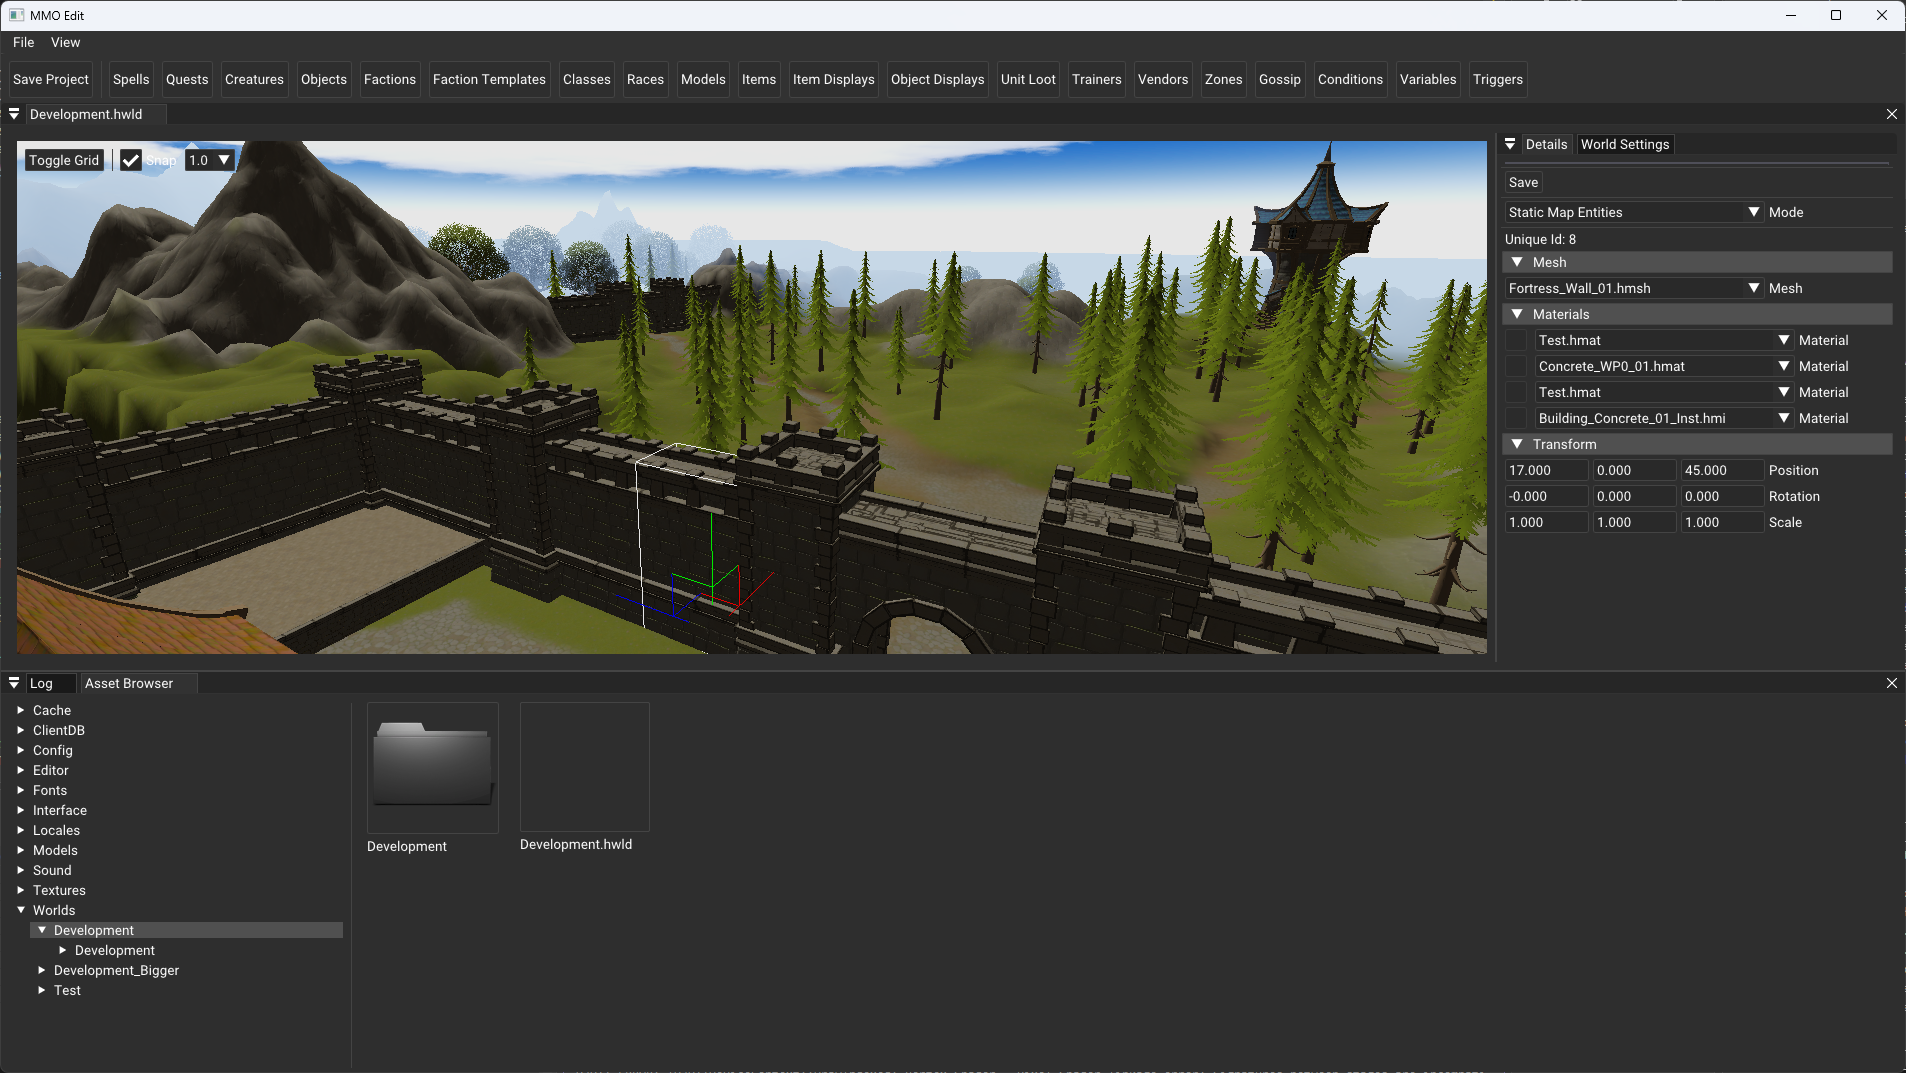The width and height of the screenshot is (1906, 1073).
Task: Click the viewport panel dropdown triangle icon
Action: pyautogui.click(x=14, y=114)
